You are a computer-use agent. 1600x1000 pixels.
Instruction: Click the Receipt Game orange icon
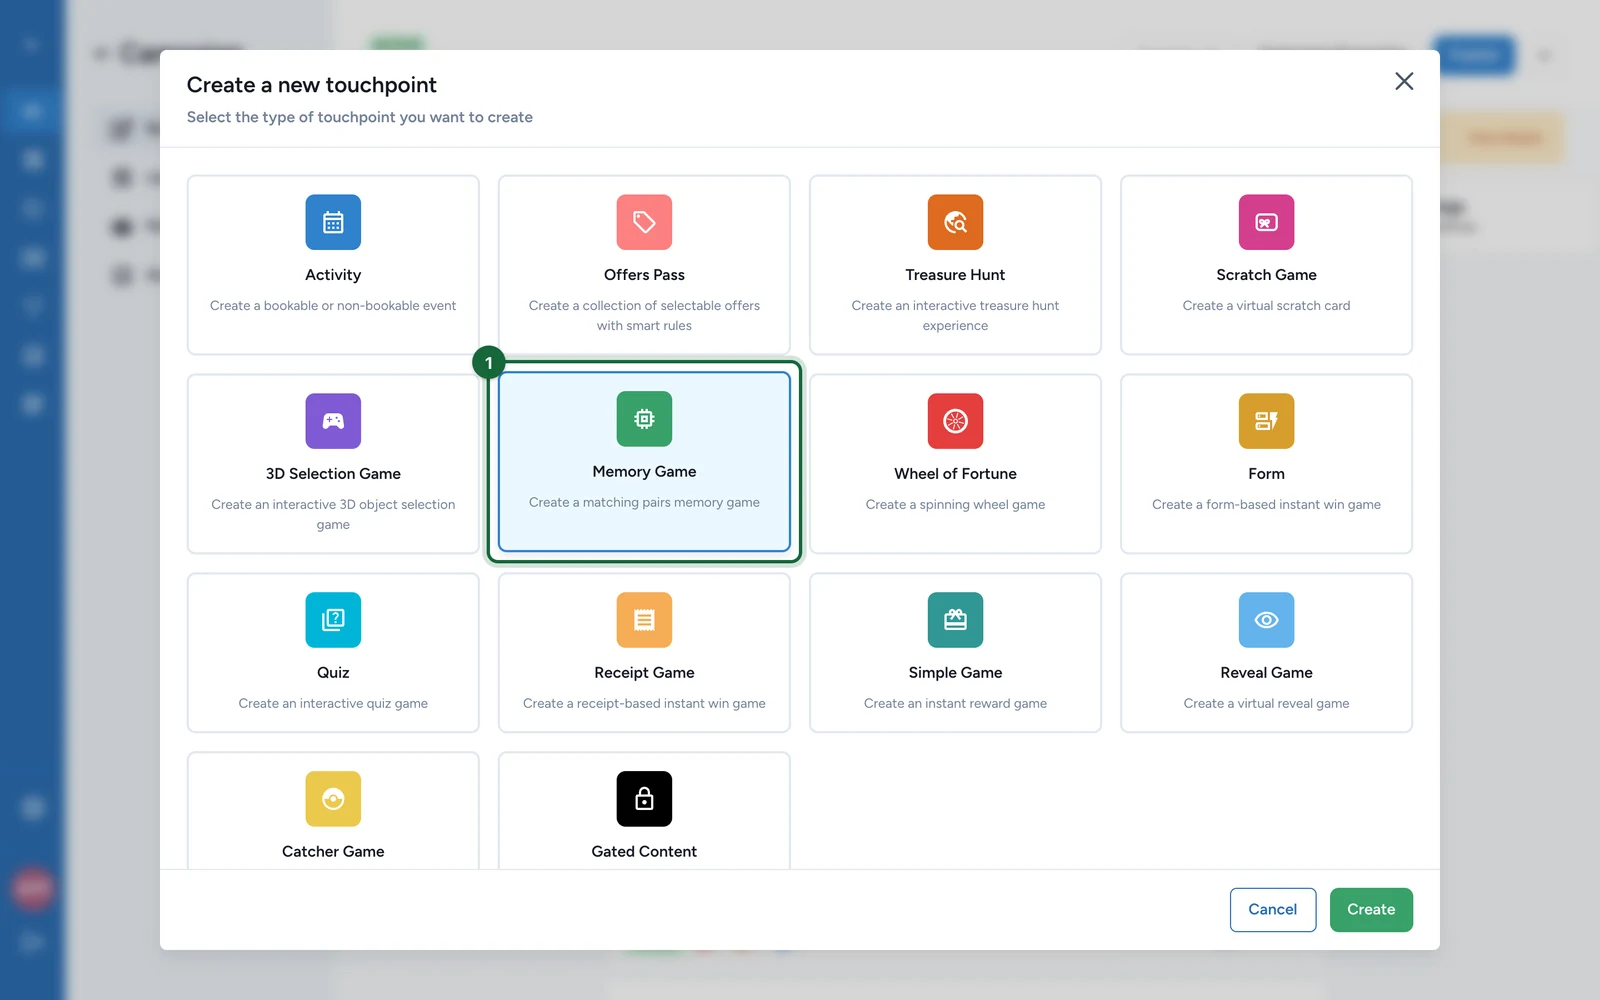tap(644, 620)
